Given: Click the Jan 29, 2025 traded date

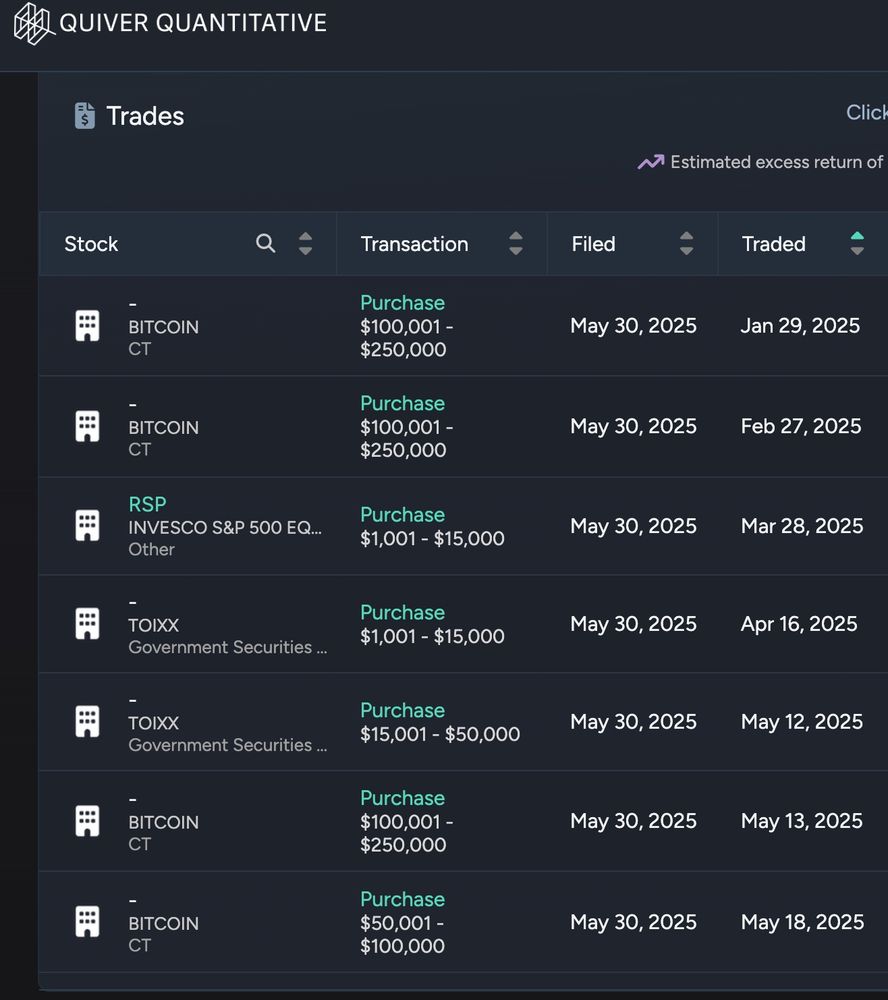Looking at the screenshot, I should 800,326.
